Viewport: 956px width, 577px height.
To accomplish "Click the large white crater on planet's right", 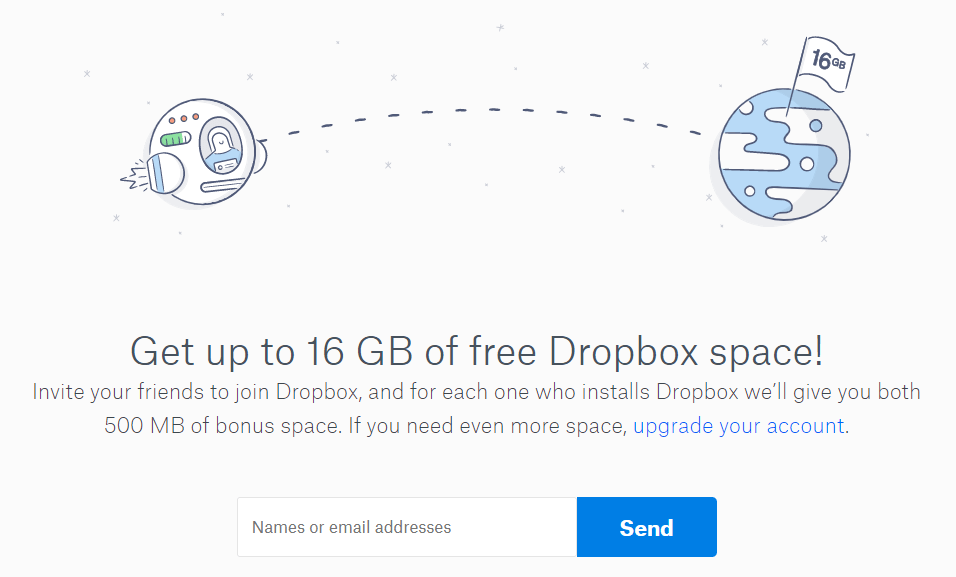I will [x=807, y=163].
